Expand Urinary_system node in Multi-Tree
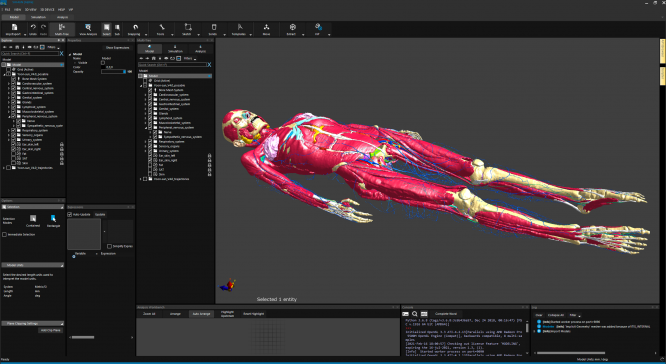Viewport: 666px width, 364px height. [x=145, y=151]
